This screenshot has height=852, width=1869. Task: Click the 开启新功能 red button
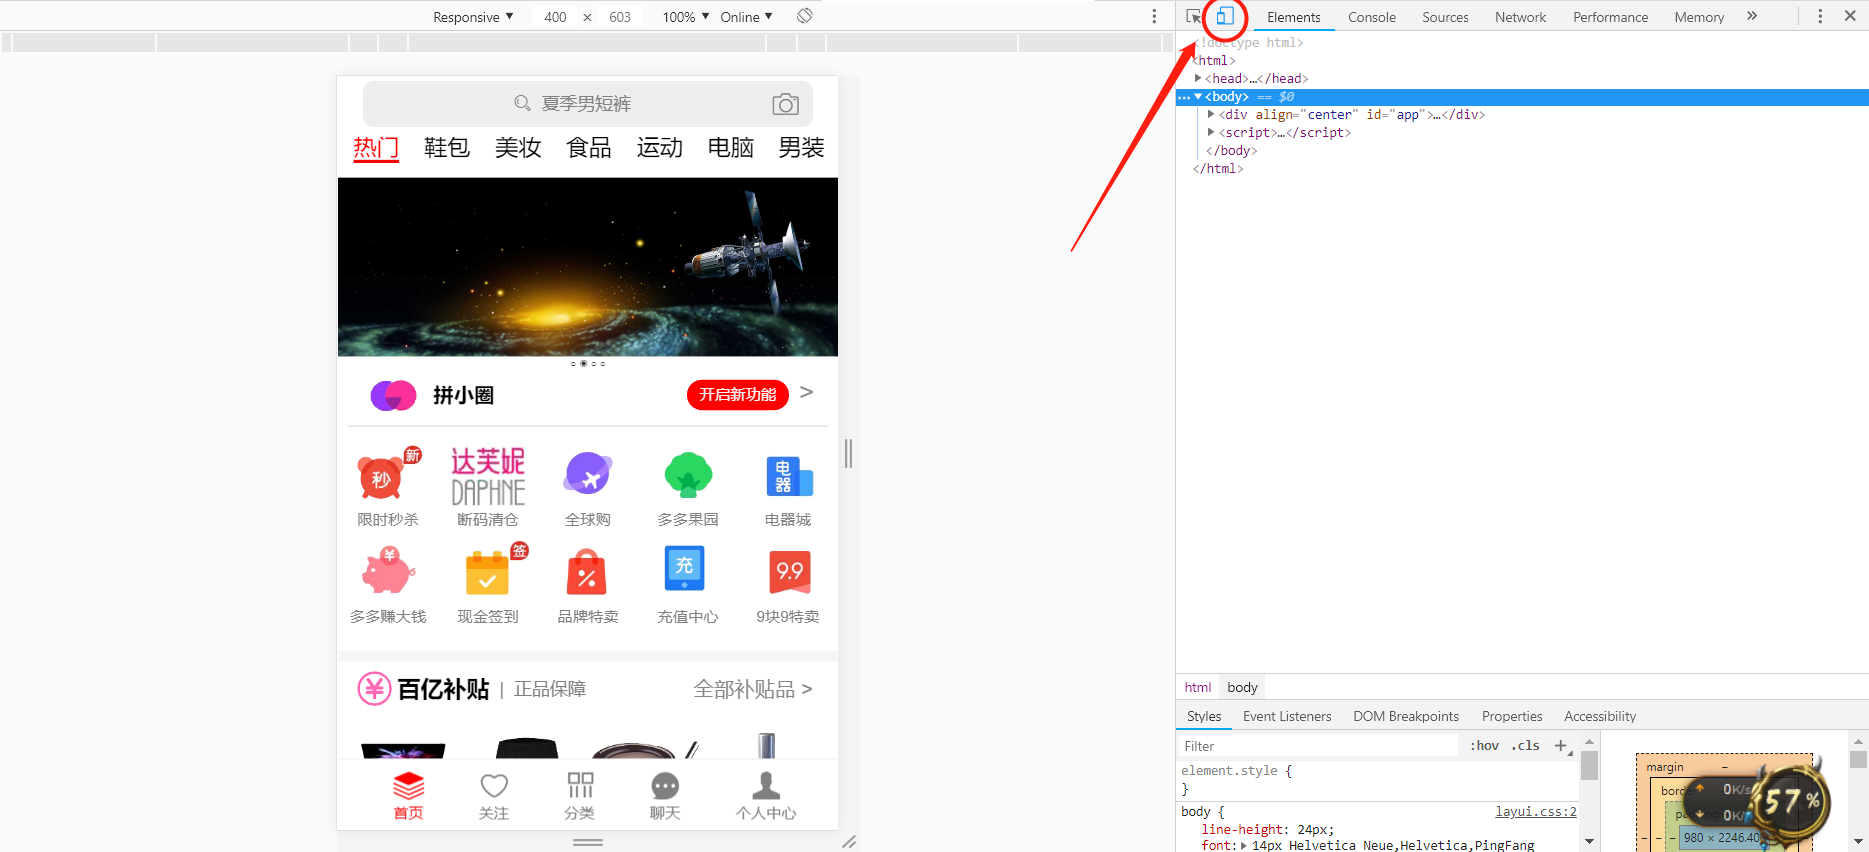738,395
